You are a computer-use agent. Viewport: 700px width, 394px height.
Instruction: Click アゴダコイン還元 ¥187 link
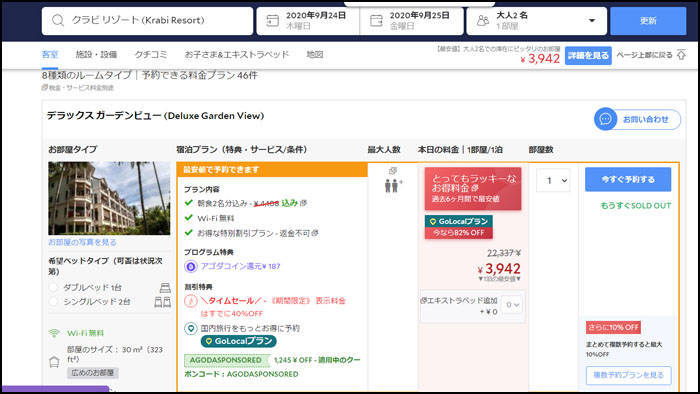click(240, 266)
